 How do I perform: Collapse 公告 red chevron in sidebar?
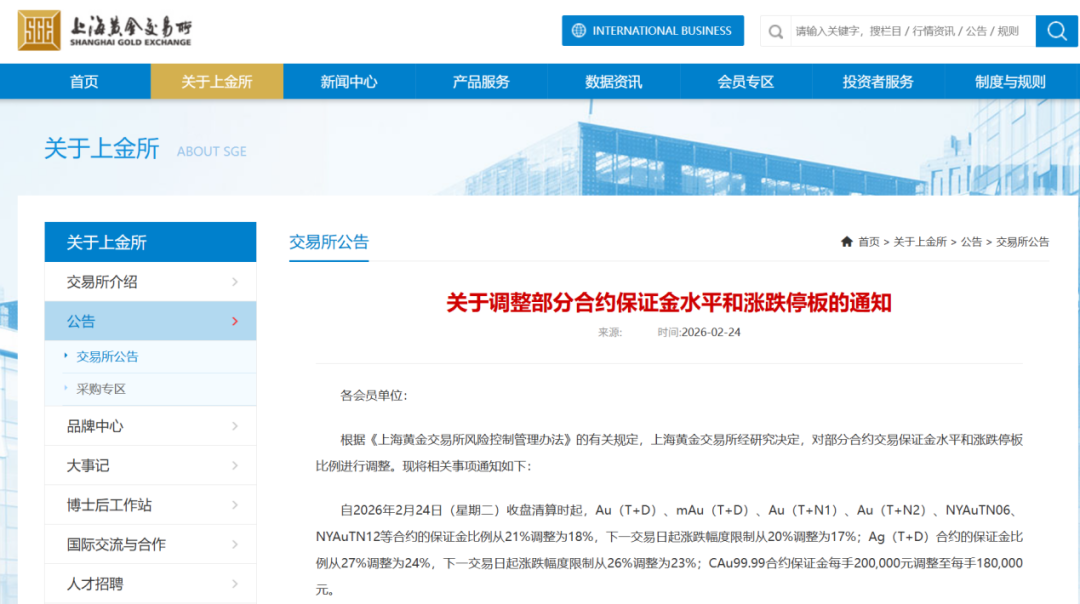click(x=235, y=321)
